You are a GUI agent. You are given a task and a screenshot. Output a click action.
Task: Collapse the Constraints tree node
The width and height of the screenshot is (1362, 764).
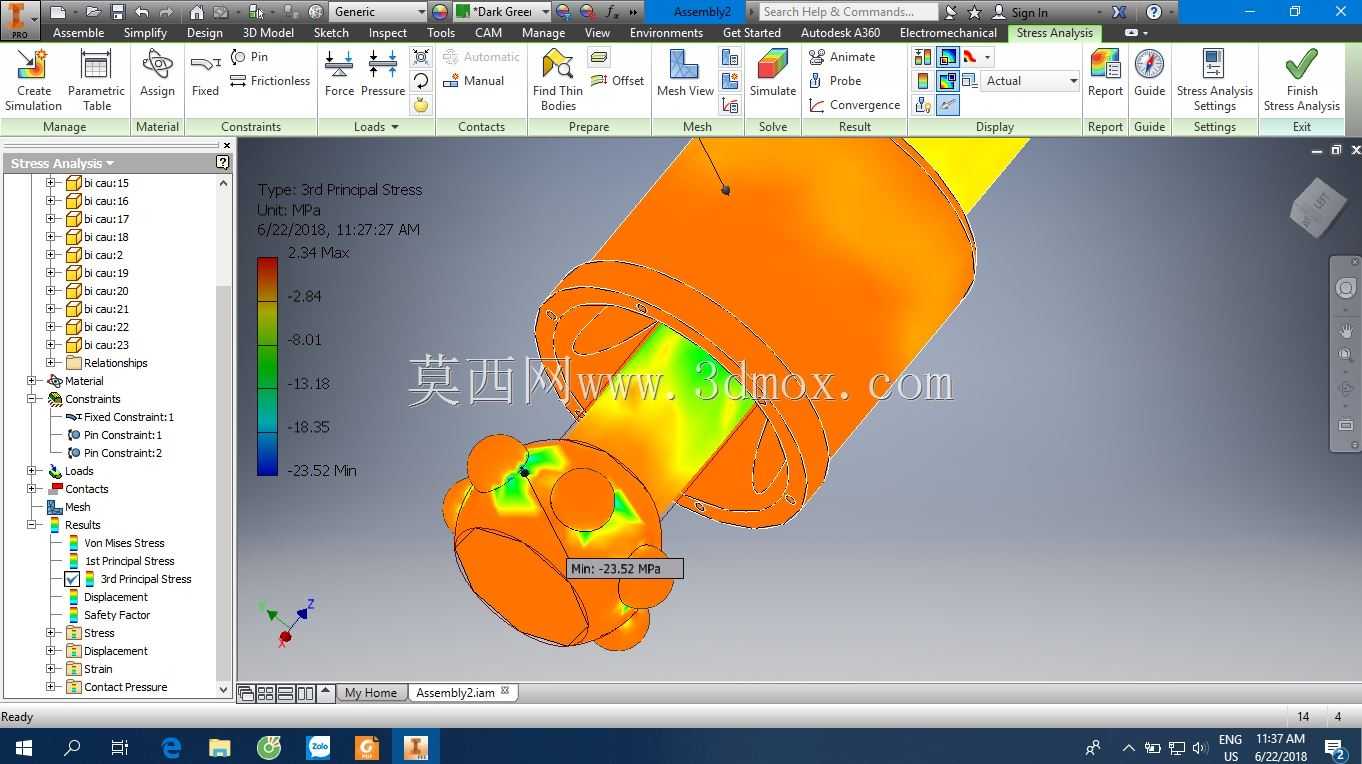pos(32,399)
